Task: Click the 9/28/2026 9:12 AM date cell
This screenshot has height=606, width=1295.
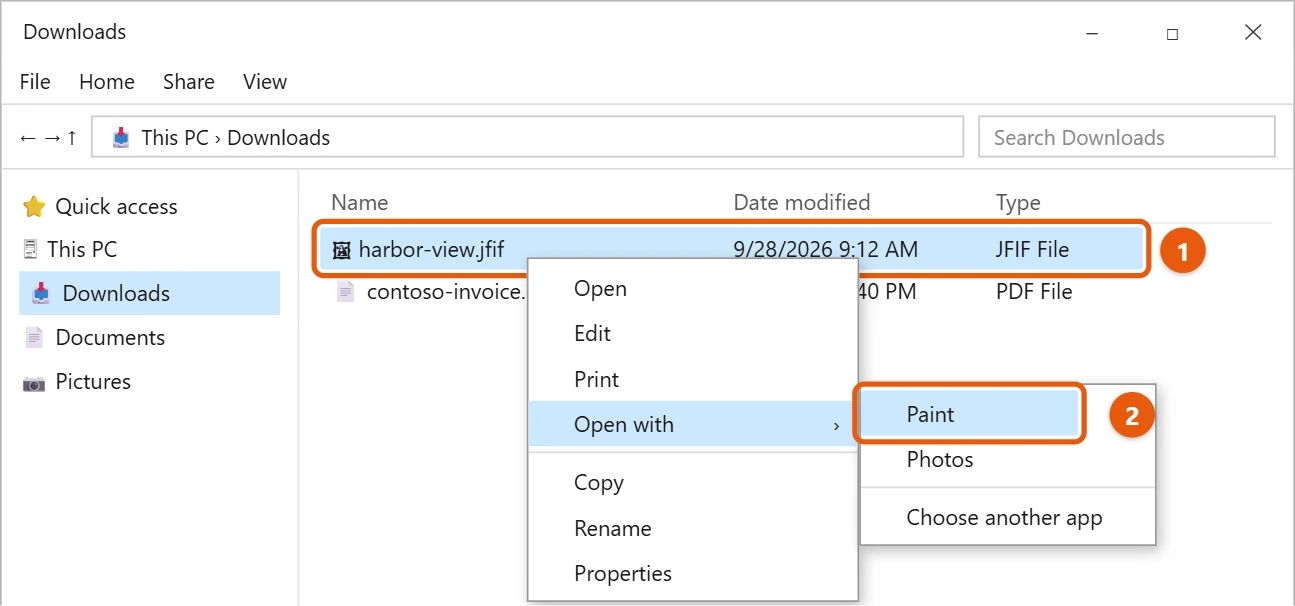Action: 825,250
